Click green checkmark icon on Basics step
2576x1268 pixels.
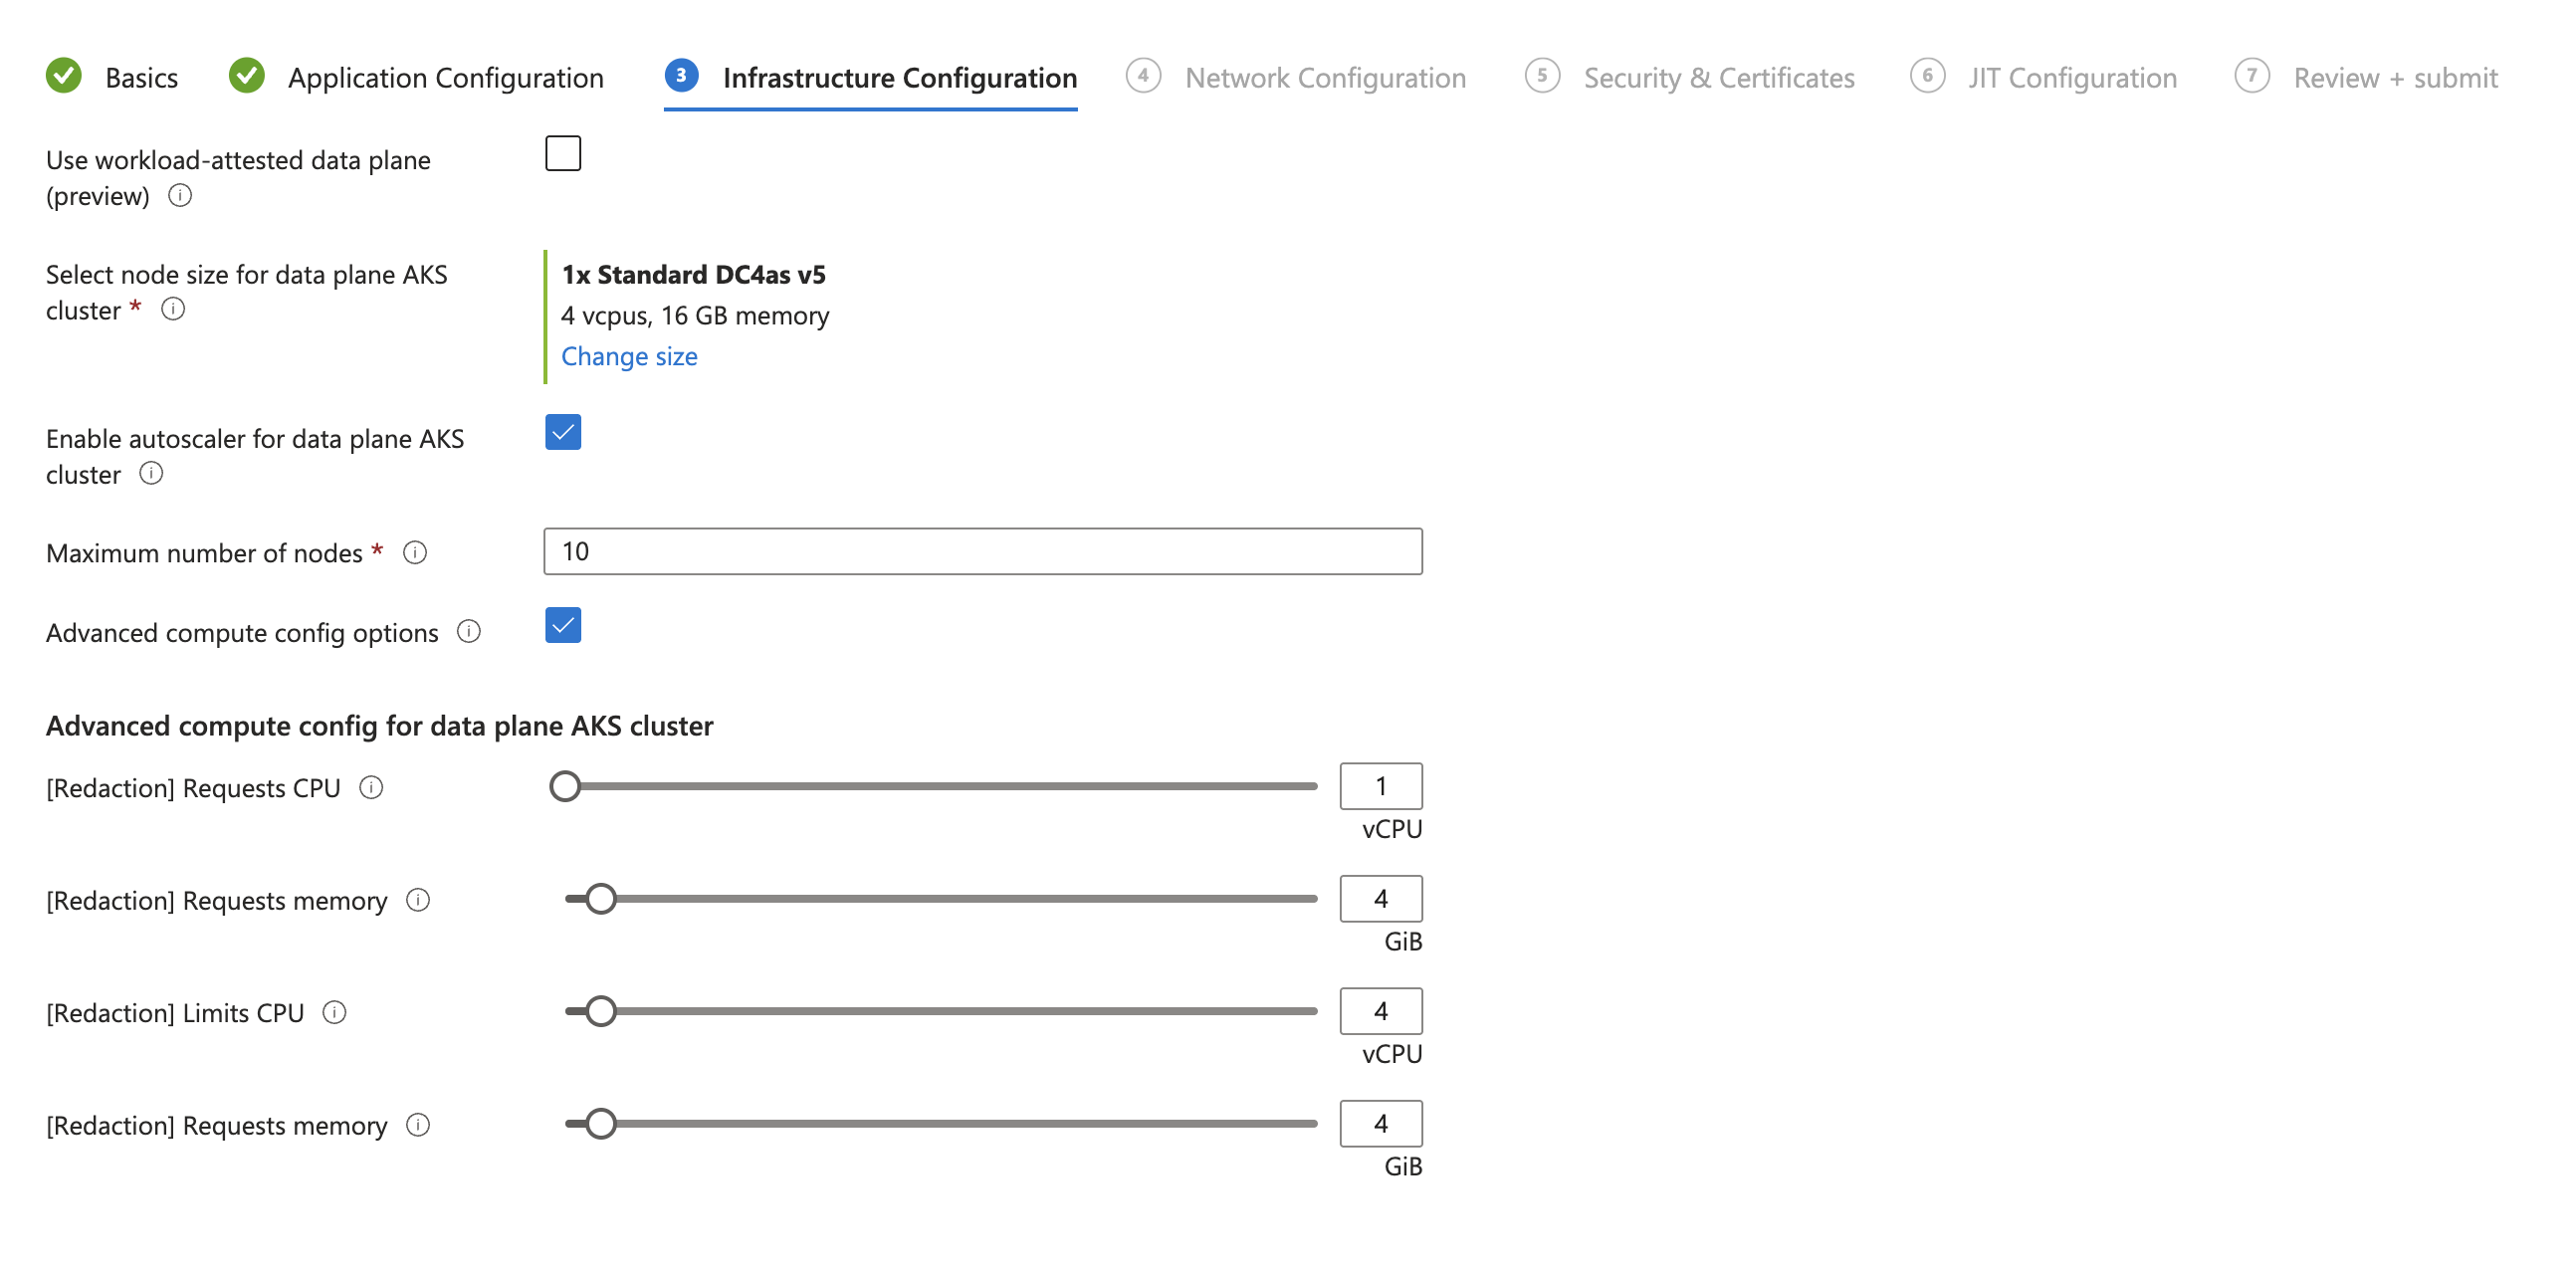tap(64, 77)
